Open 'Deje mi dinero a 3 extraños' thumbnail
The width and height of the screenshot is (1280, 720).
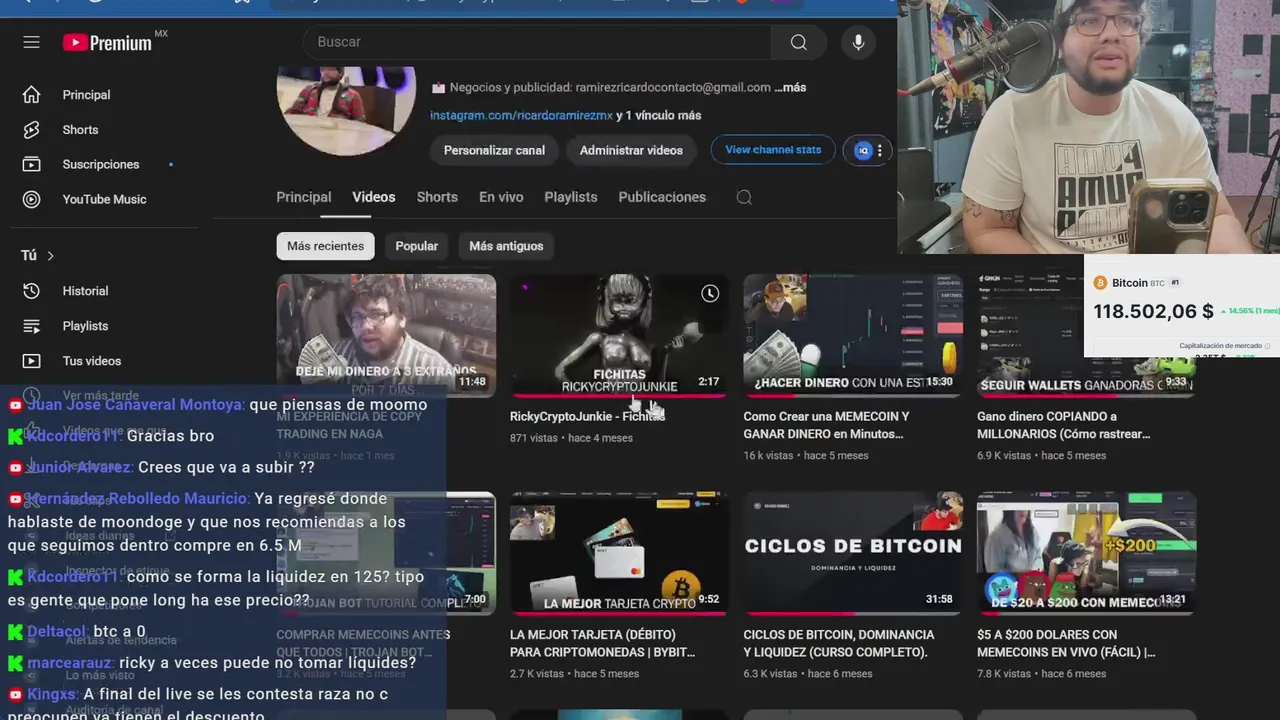(386, 336)
